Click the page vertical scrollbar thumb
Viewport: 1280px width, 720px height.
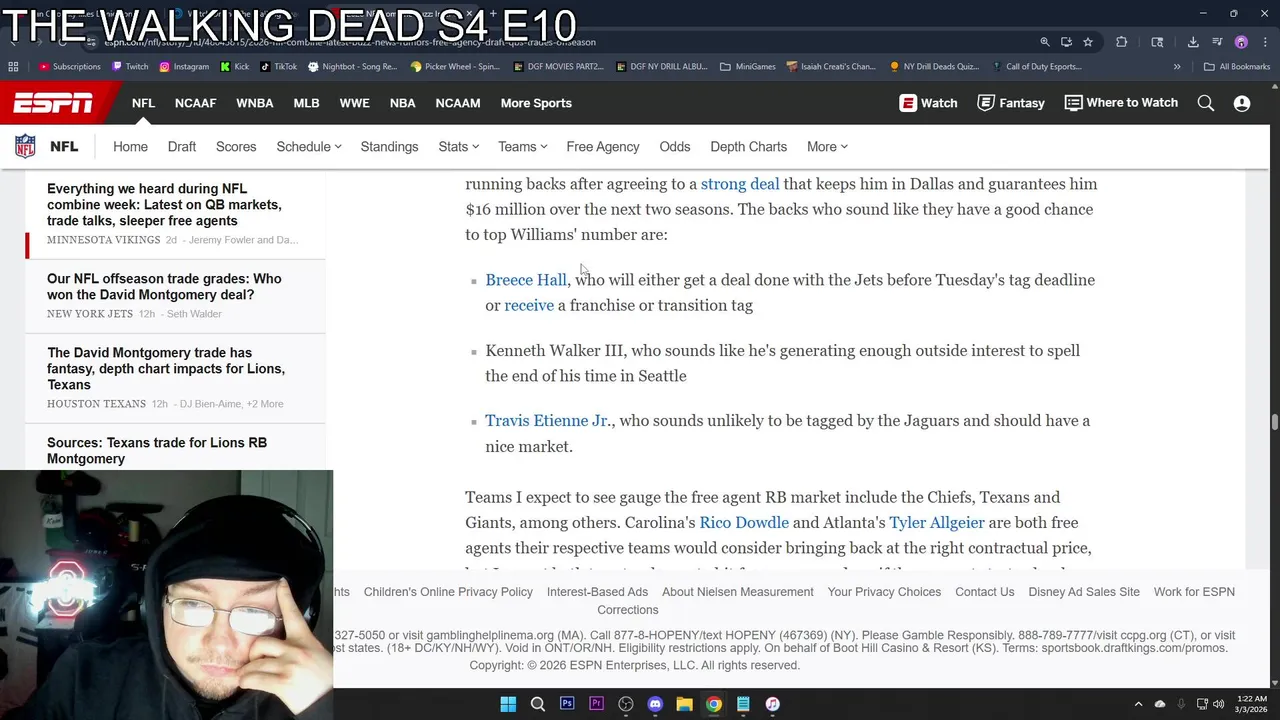(x=1274, y=422)
